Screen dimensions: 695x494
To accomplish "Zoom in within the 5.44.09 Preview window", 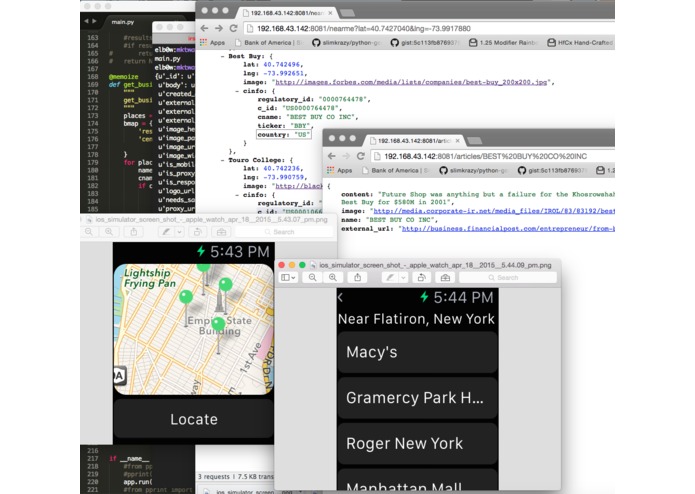I will pos(333,277).
